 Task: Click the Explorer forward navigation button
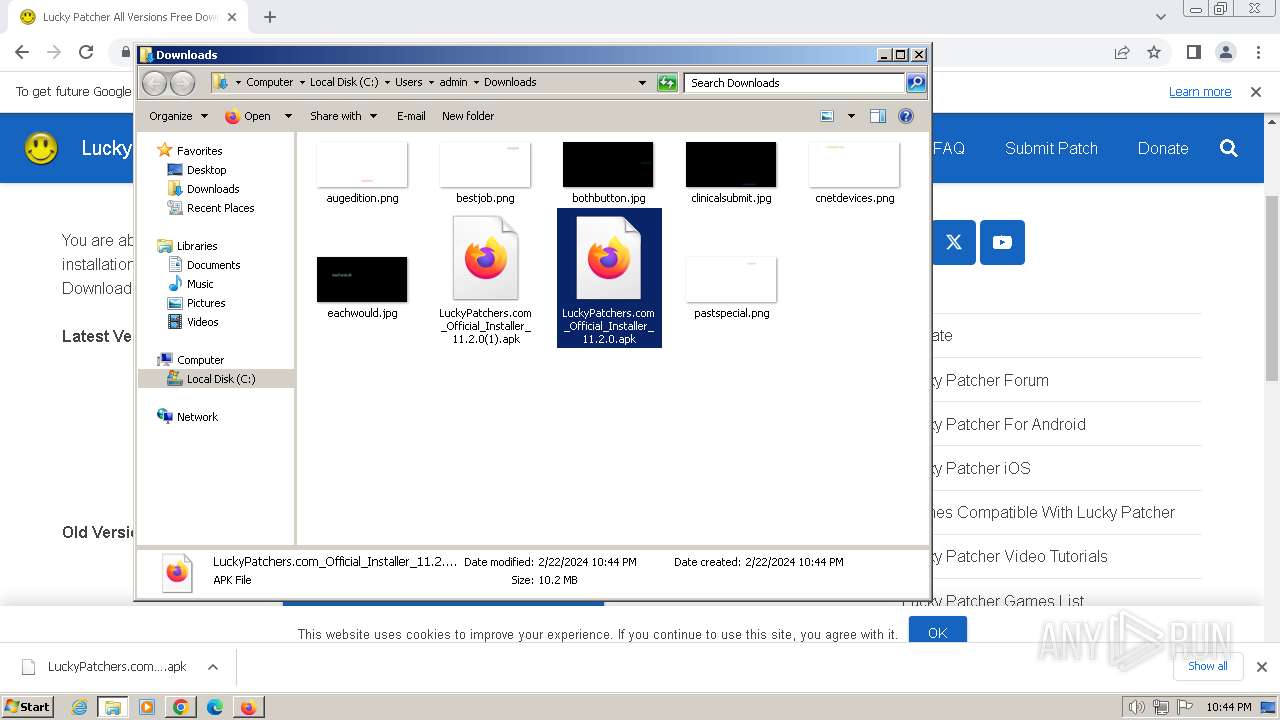click(182, 83)
